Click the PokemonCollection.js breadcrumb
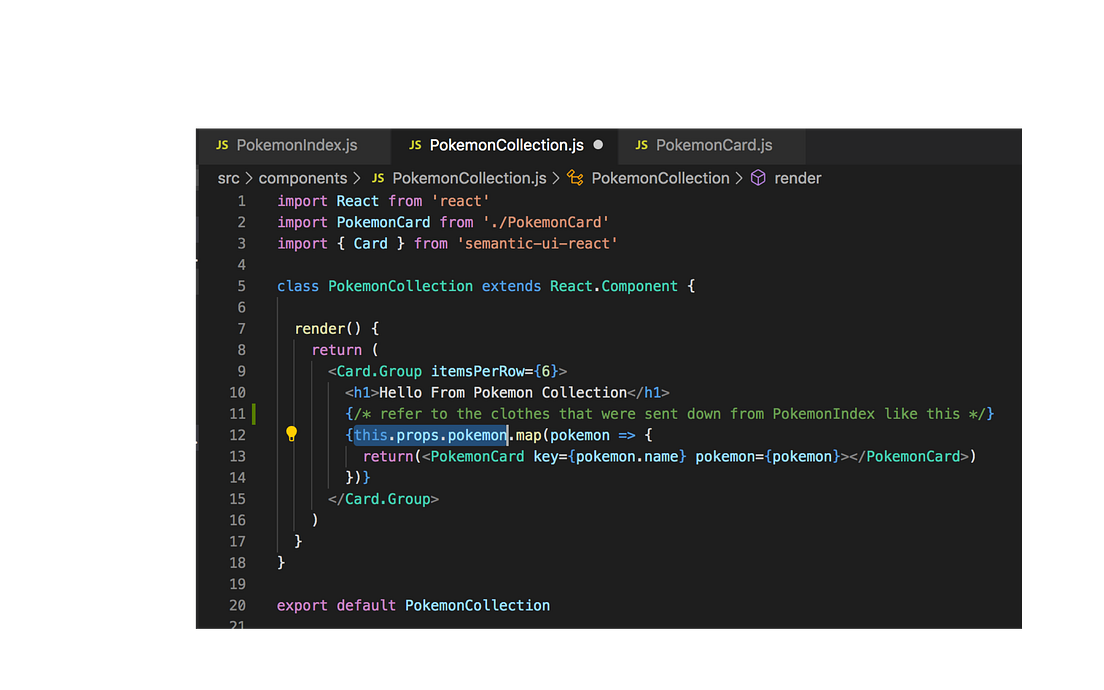 point(469,178)
